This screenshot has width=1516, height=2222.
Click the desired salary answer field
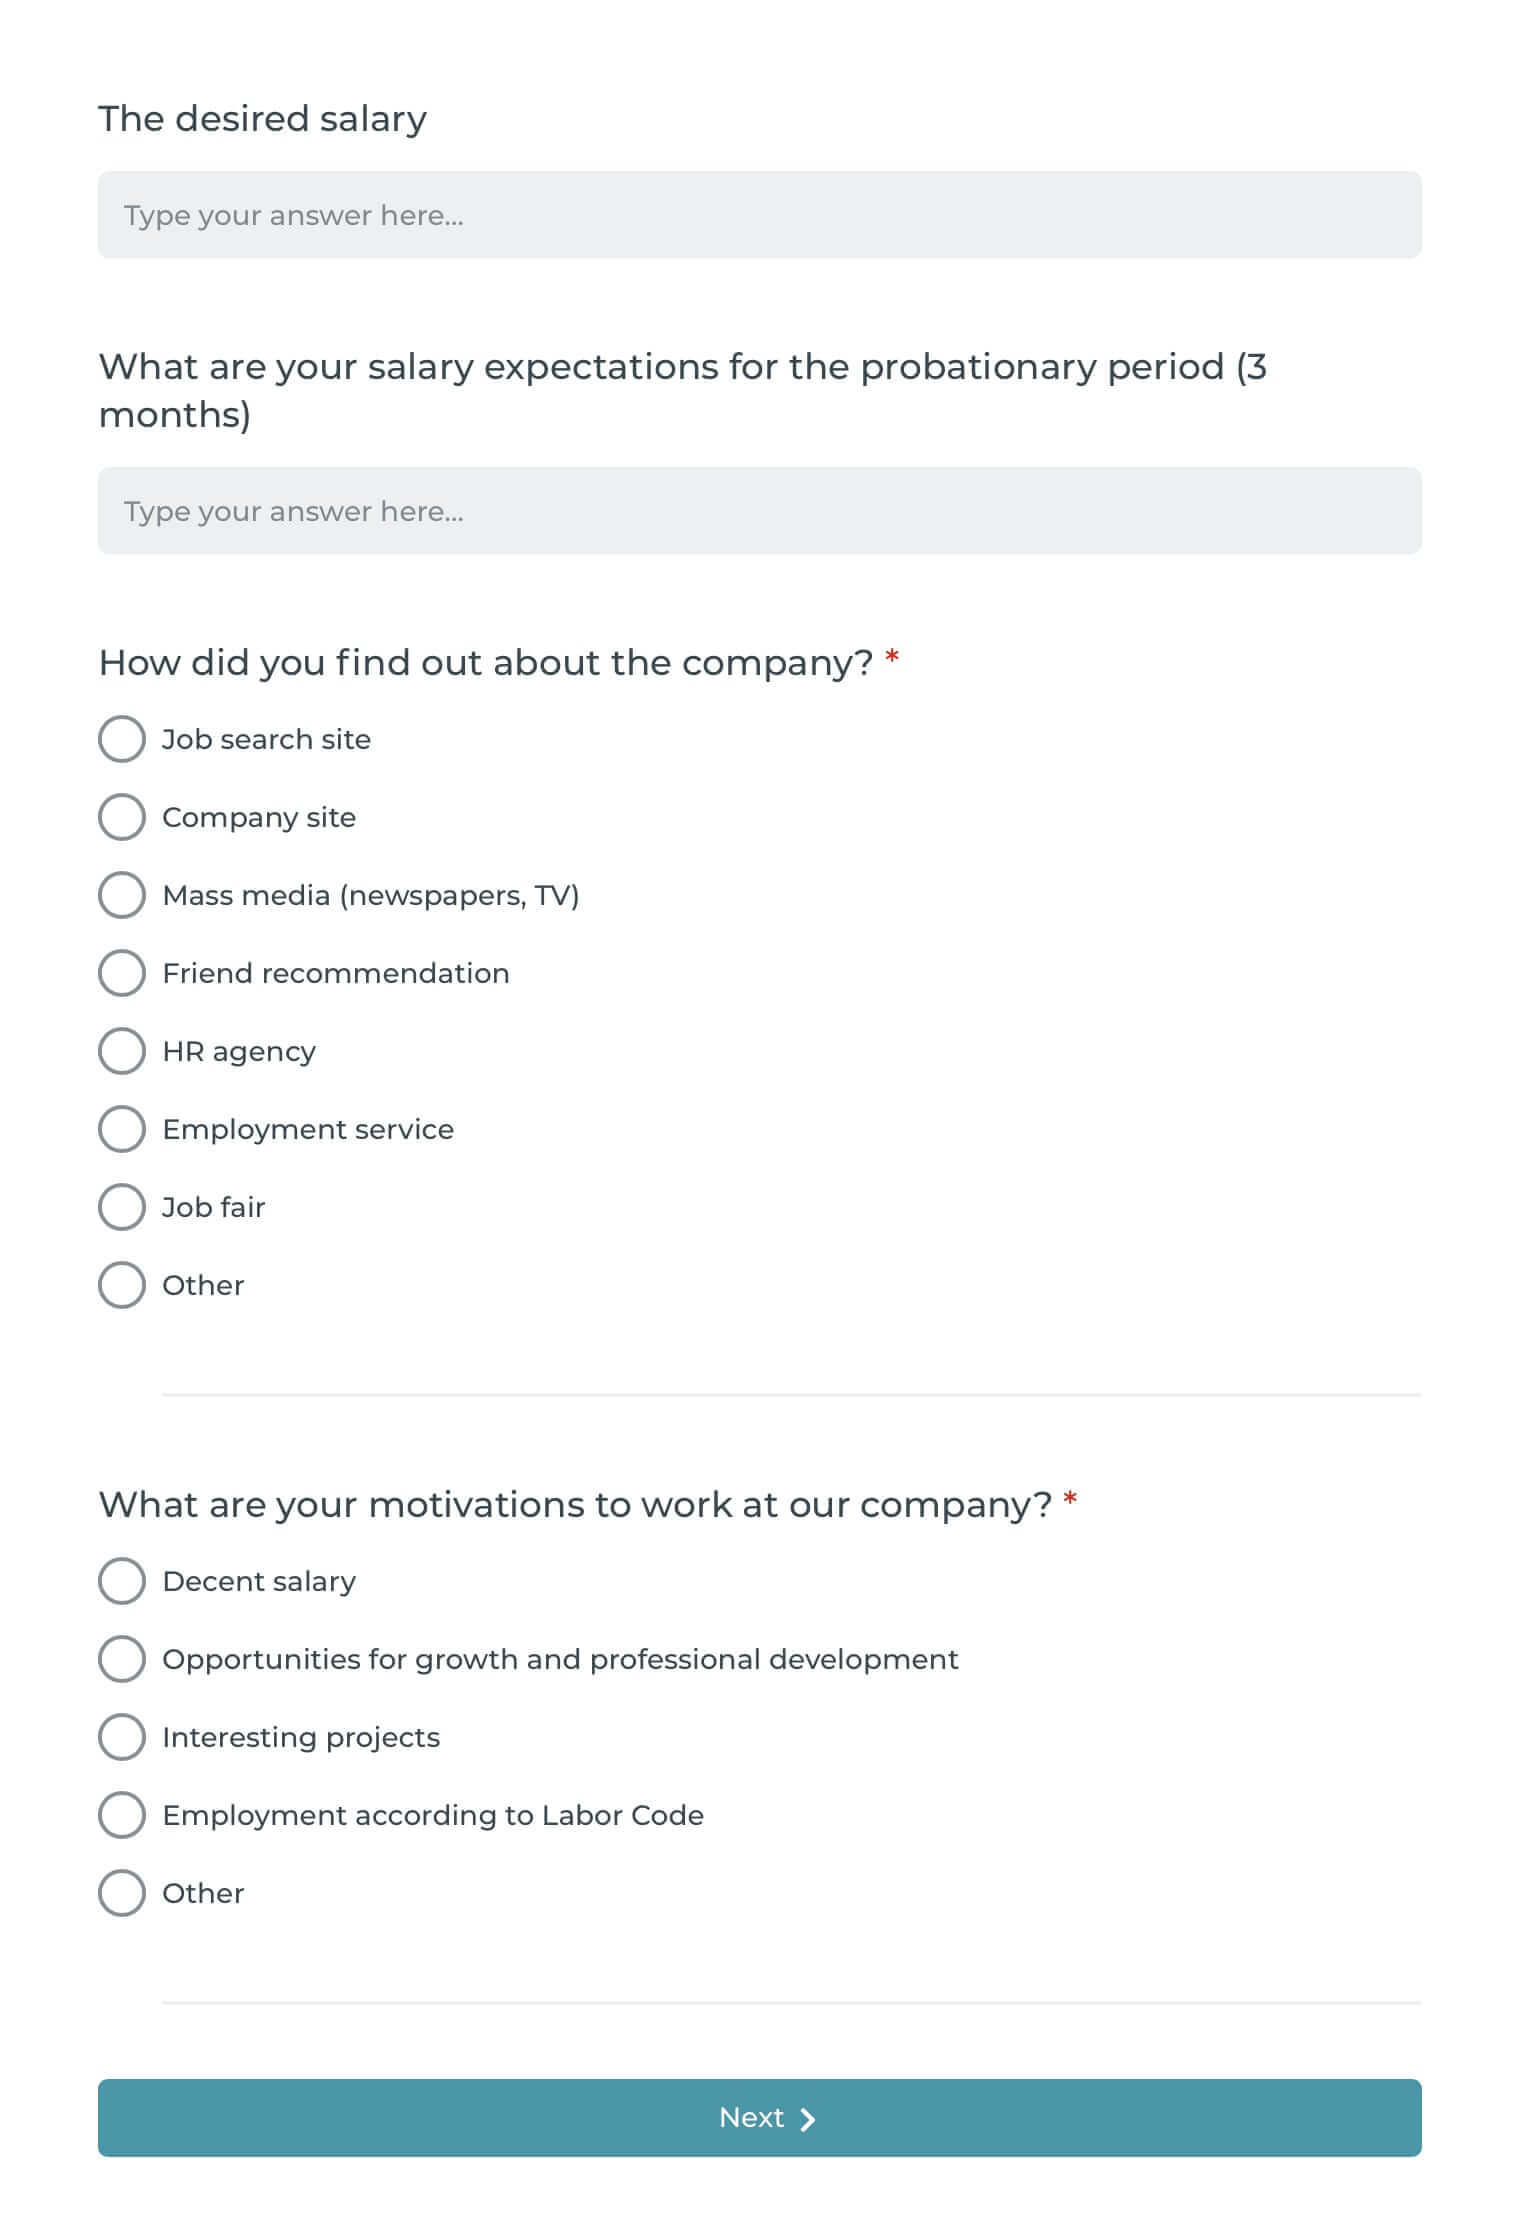pyautogui.click(x=759, y=215)
